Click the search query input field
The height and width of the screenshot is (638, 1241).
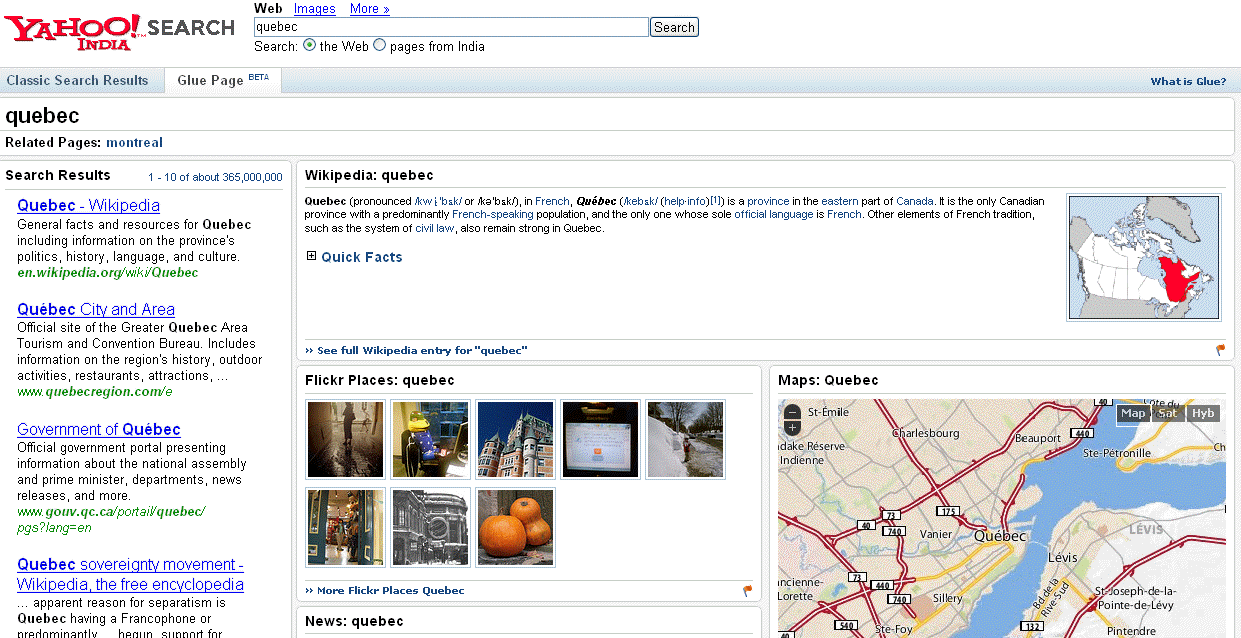(x=451, y=27)
